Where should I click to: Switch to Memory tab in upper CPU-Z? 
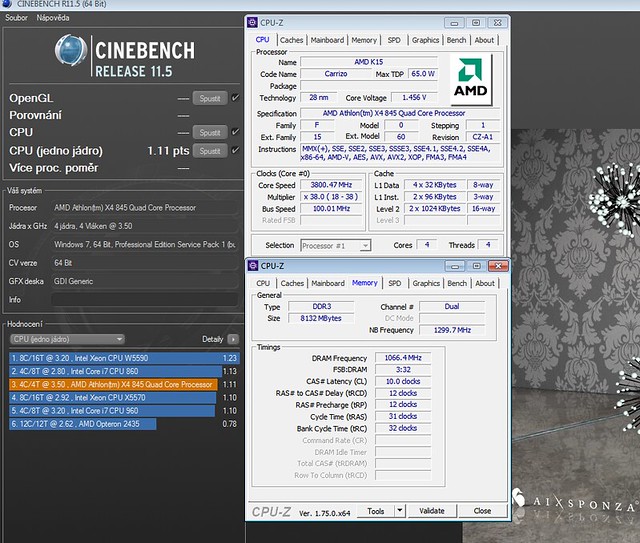(364, 40)
